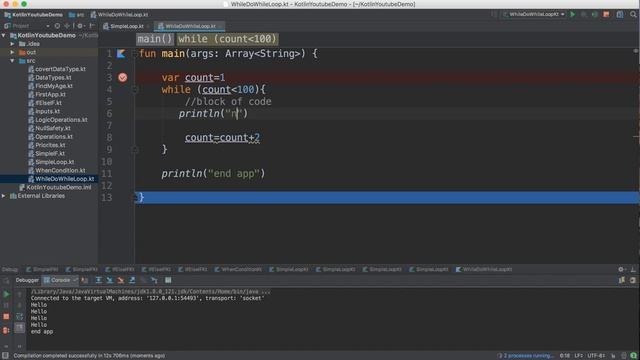This screenshot has width=640, height=360.
Task: Open Search Everywhere magnifier icon
Action: (x=633, y=14)
